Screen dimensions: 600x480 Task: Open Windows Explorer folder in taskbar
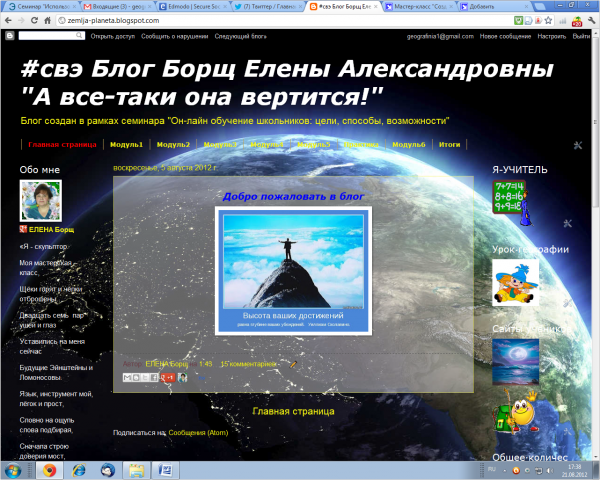136,470
